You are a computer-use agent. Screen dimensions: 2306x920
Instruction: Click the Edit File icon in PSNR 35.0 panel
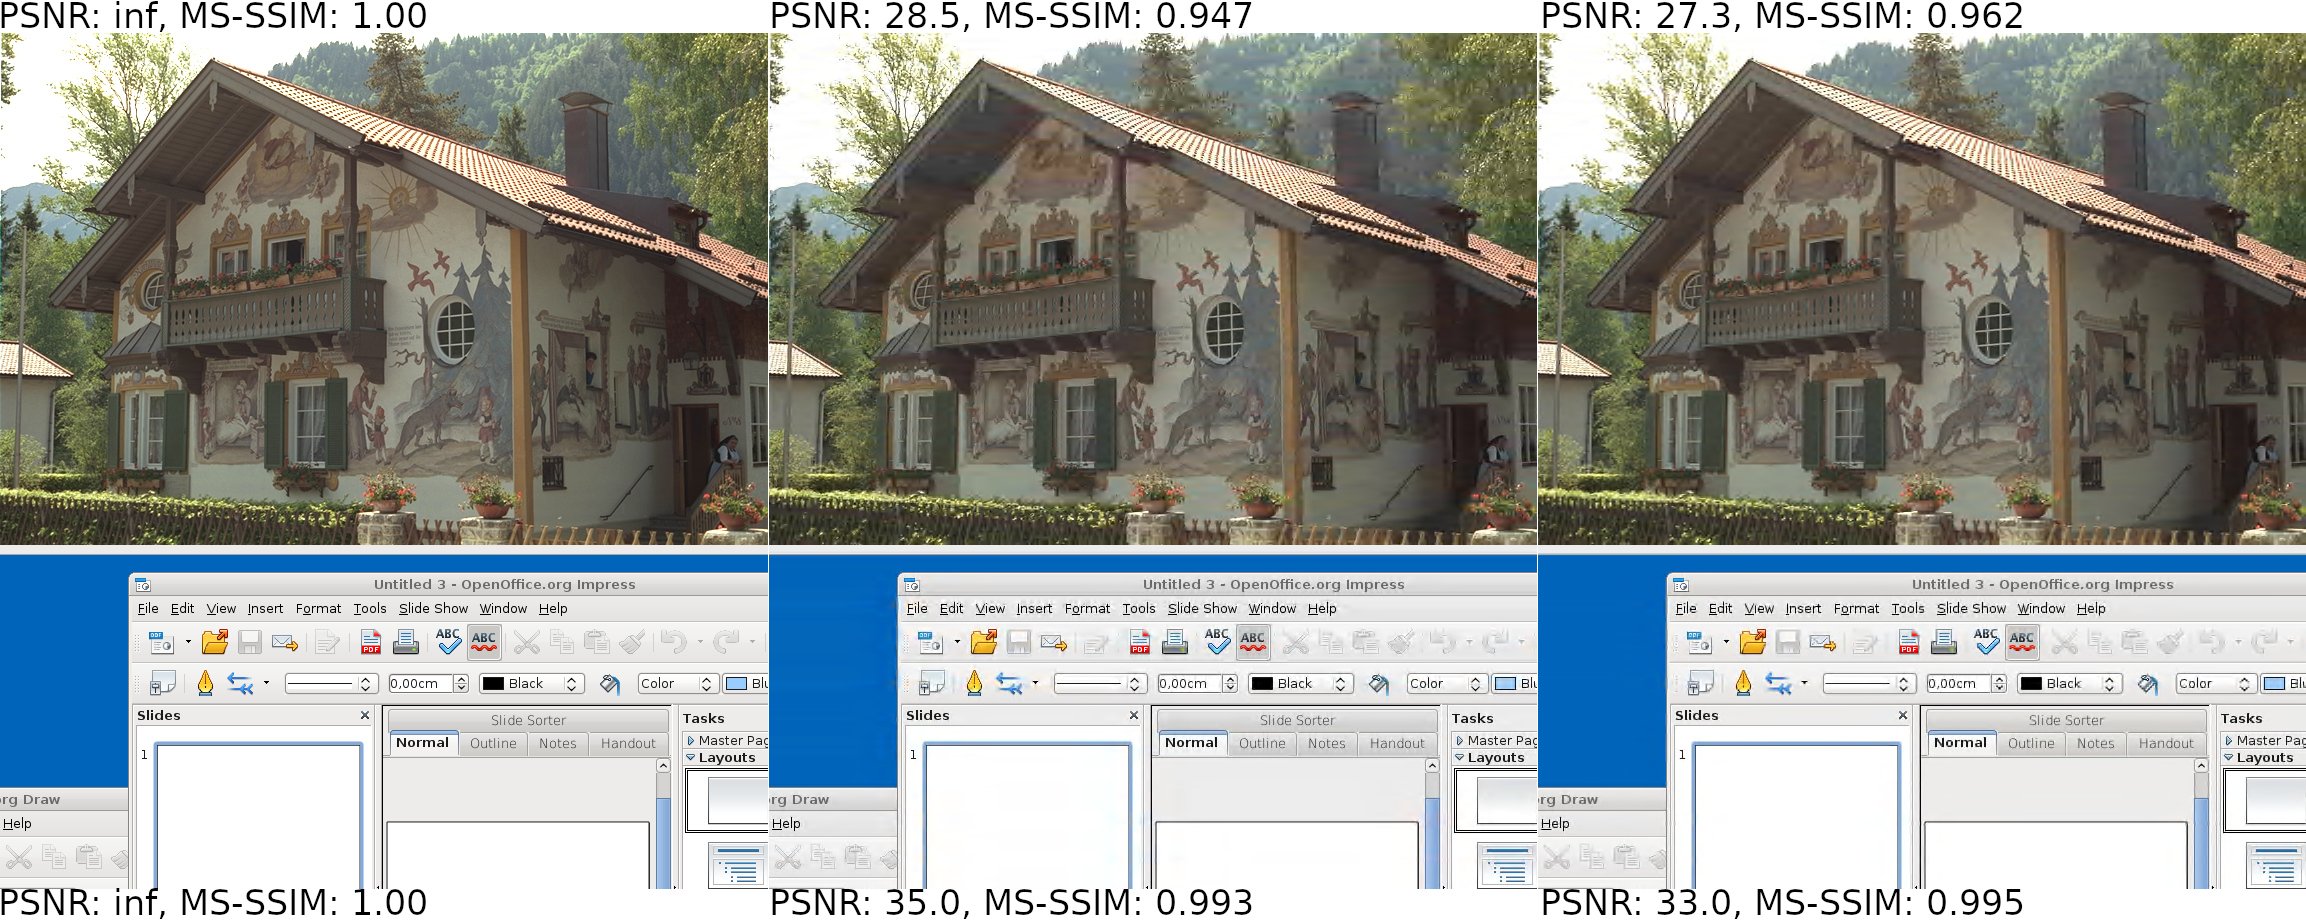tap(1096, 642)
